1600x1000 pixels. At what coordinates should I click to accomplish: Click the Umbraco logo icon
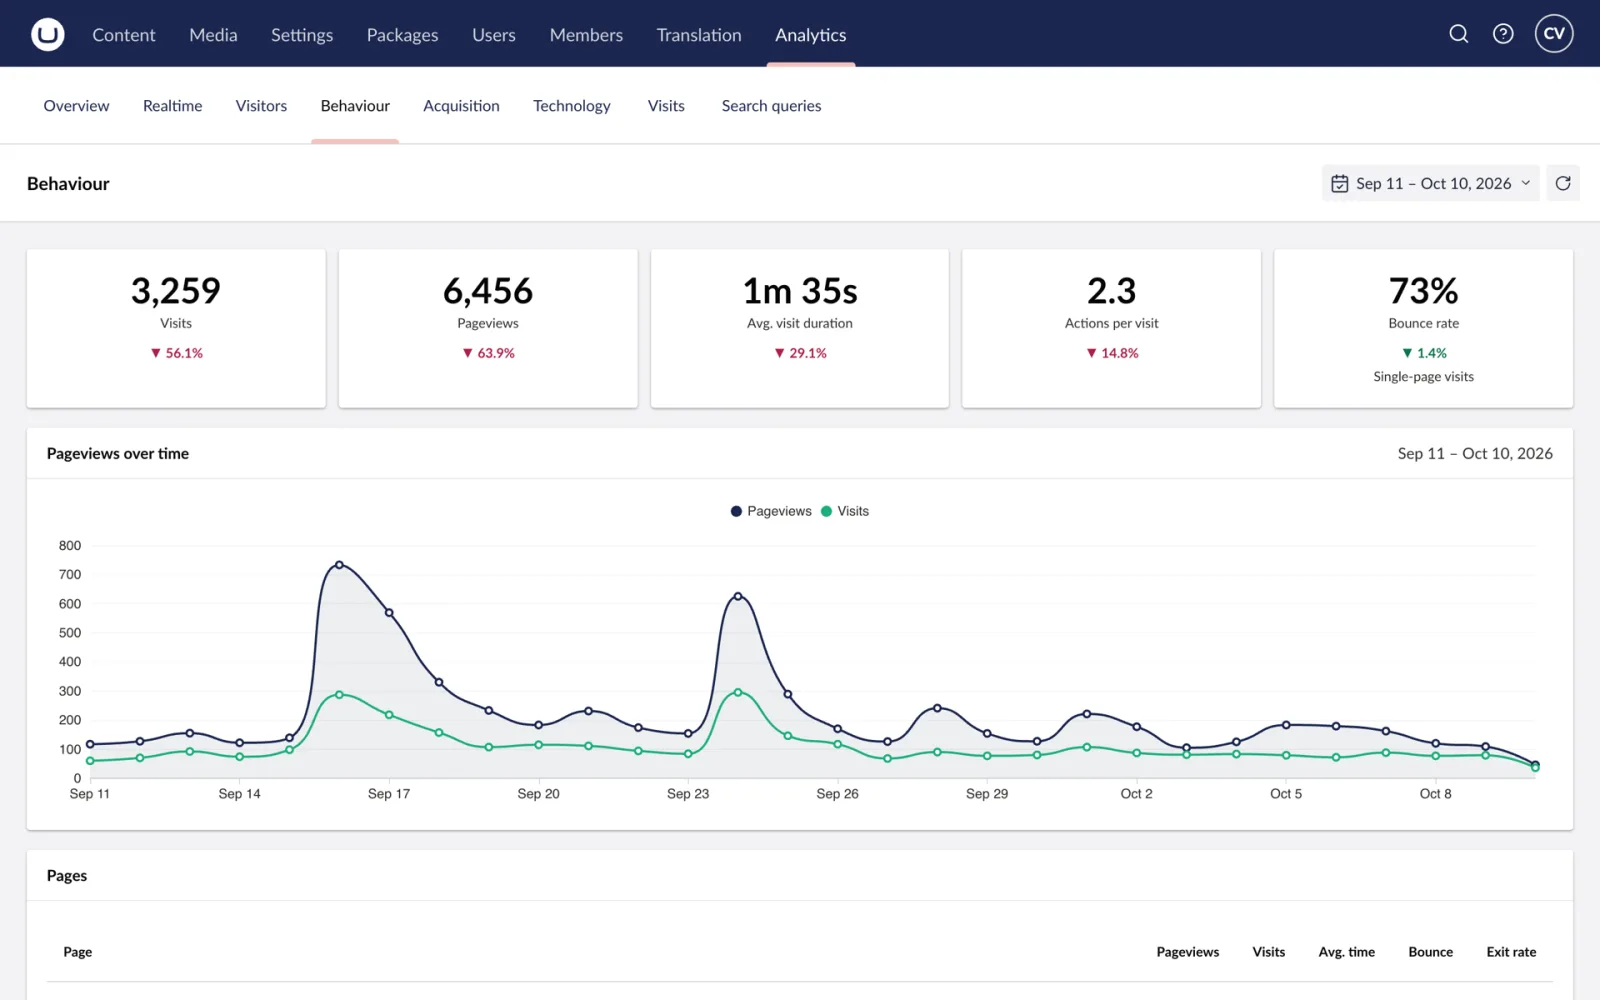pos(47,34)
